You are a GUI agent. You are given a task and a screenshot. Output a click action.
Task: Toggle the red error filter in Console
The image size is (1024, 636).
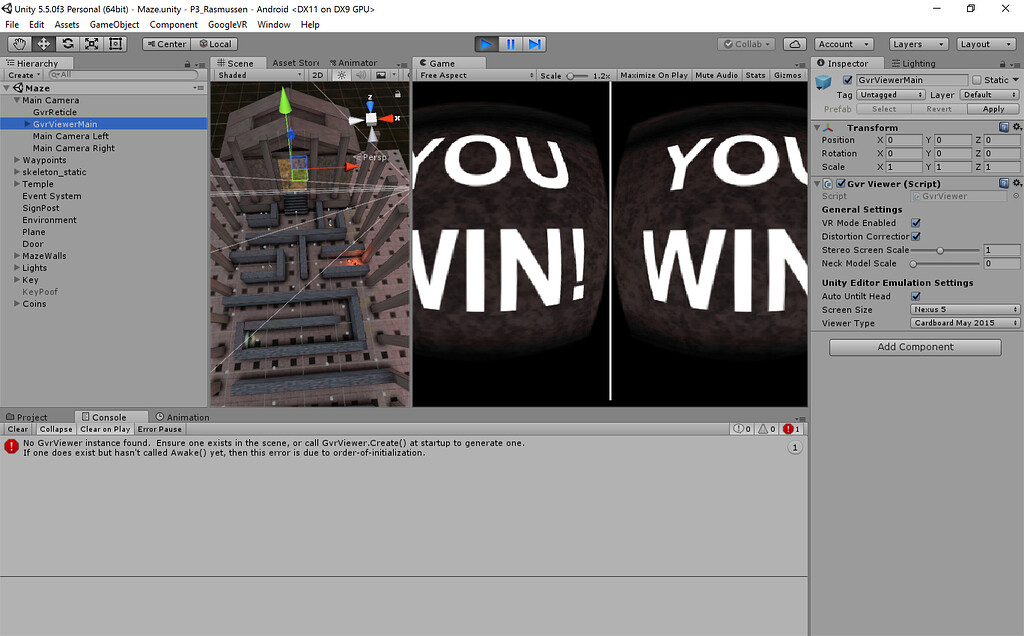tap(789, 428)
